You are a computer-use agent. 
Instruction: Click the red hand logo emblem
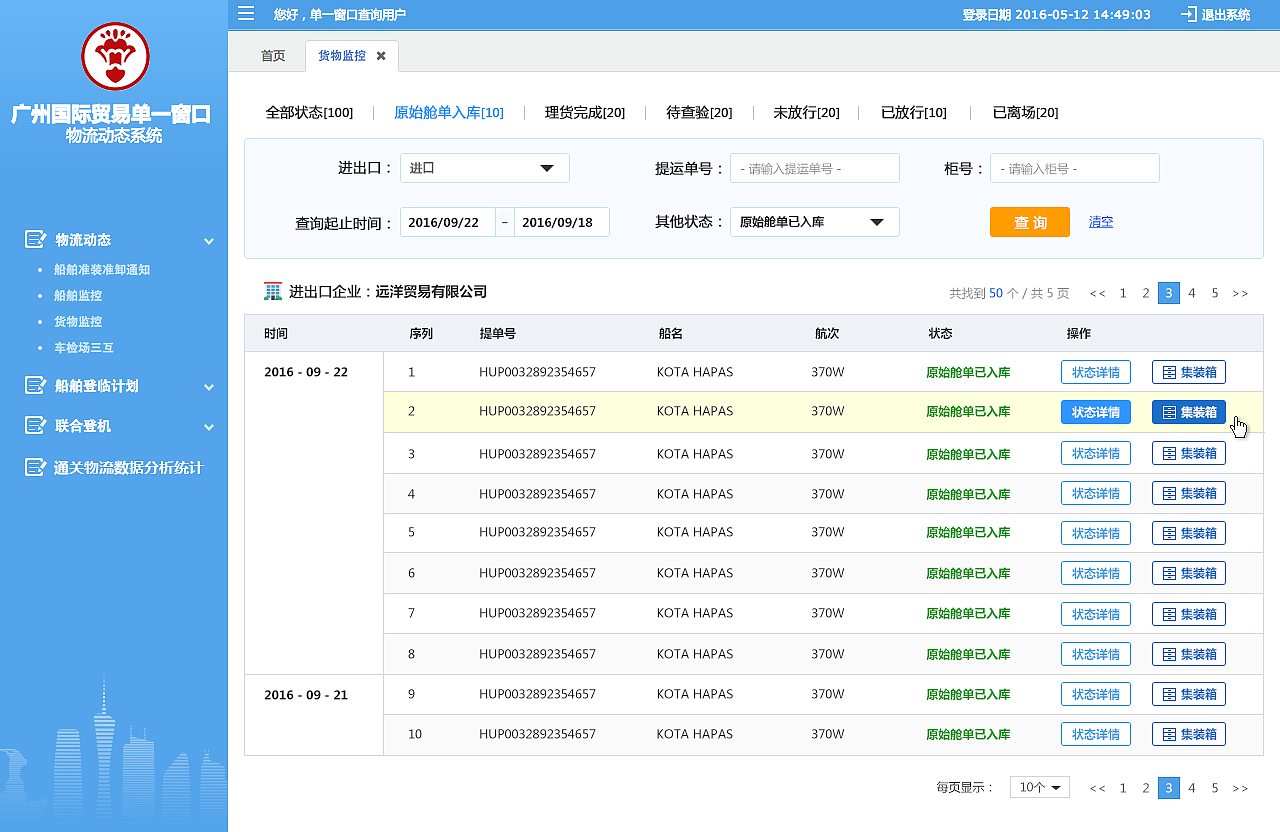(115, 57)
